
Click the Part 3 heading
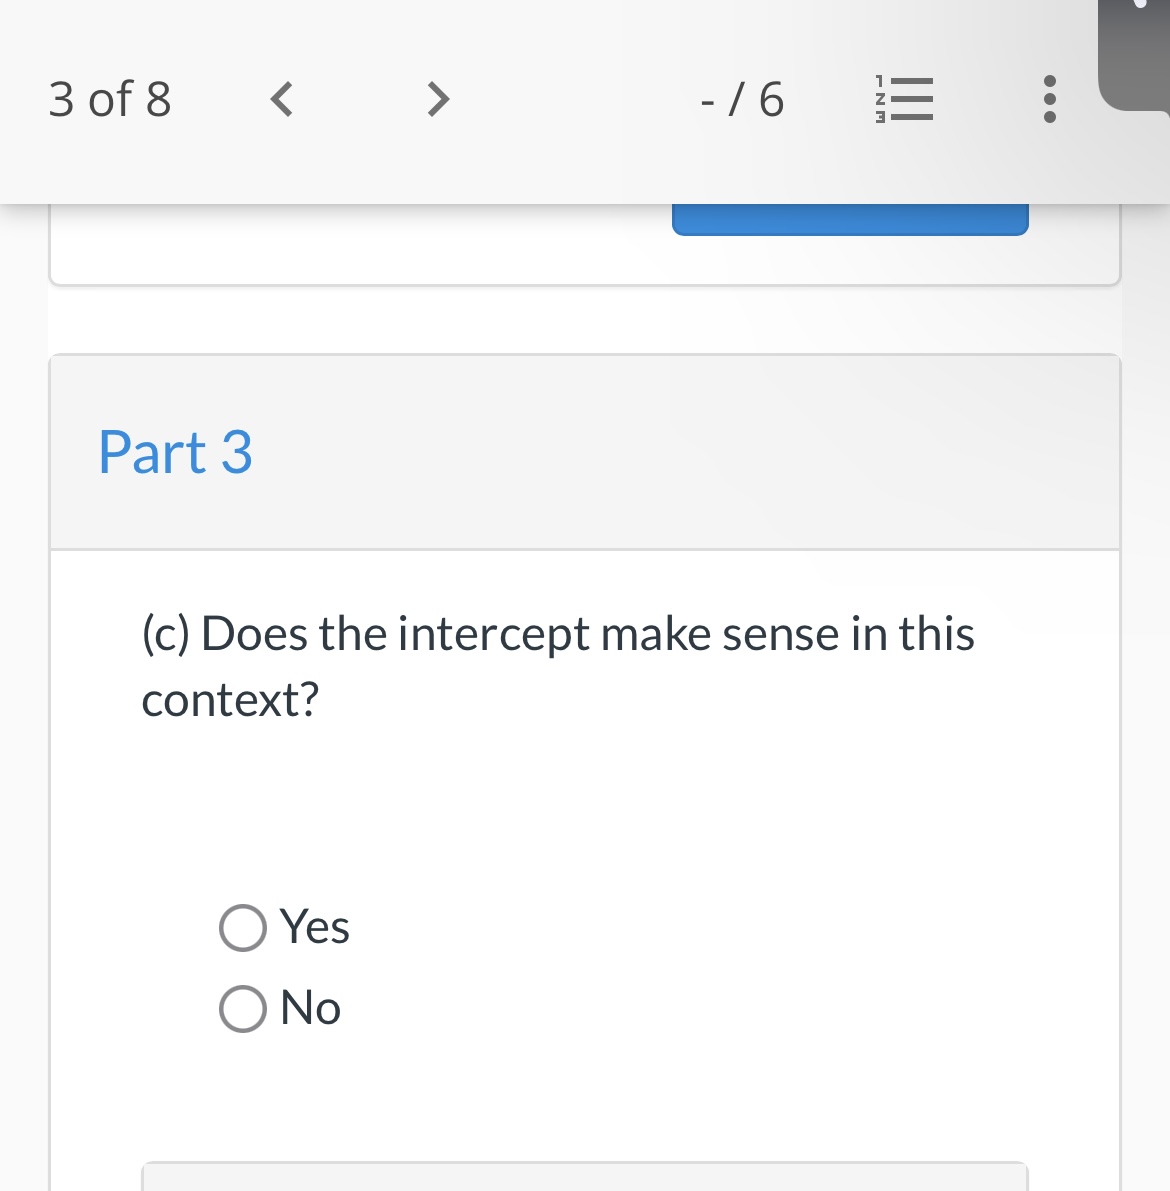[175, 453]
